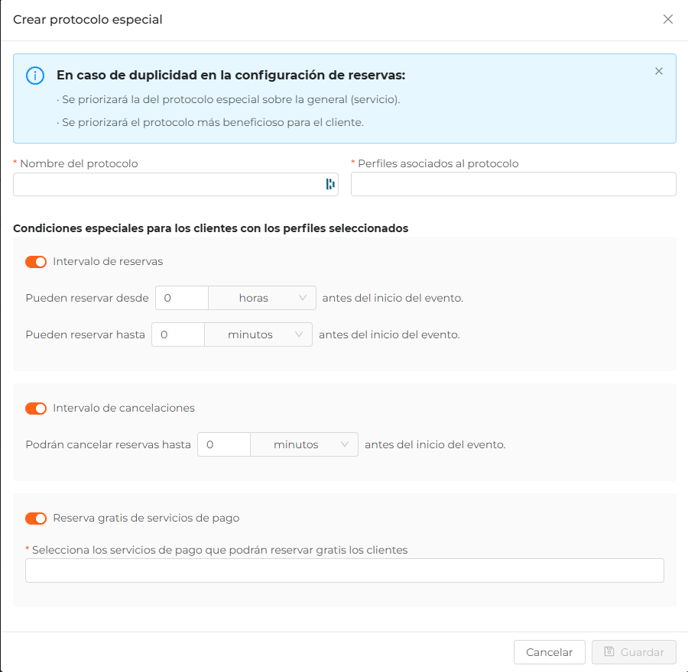Focus the Nombre del protocolo field

(x=176, y=184)
